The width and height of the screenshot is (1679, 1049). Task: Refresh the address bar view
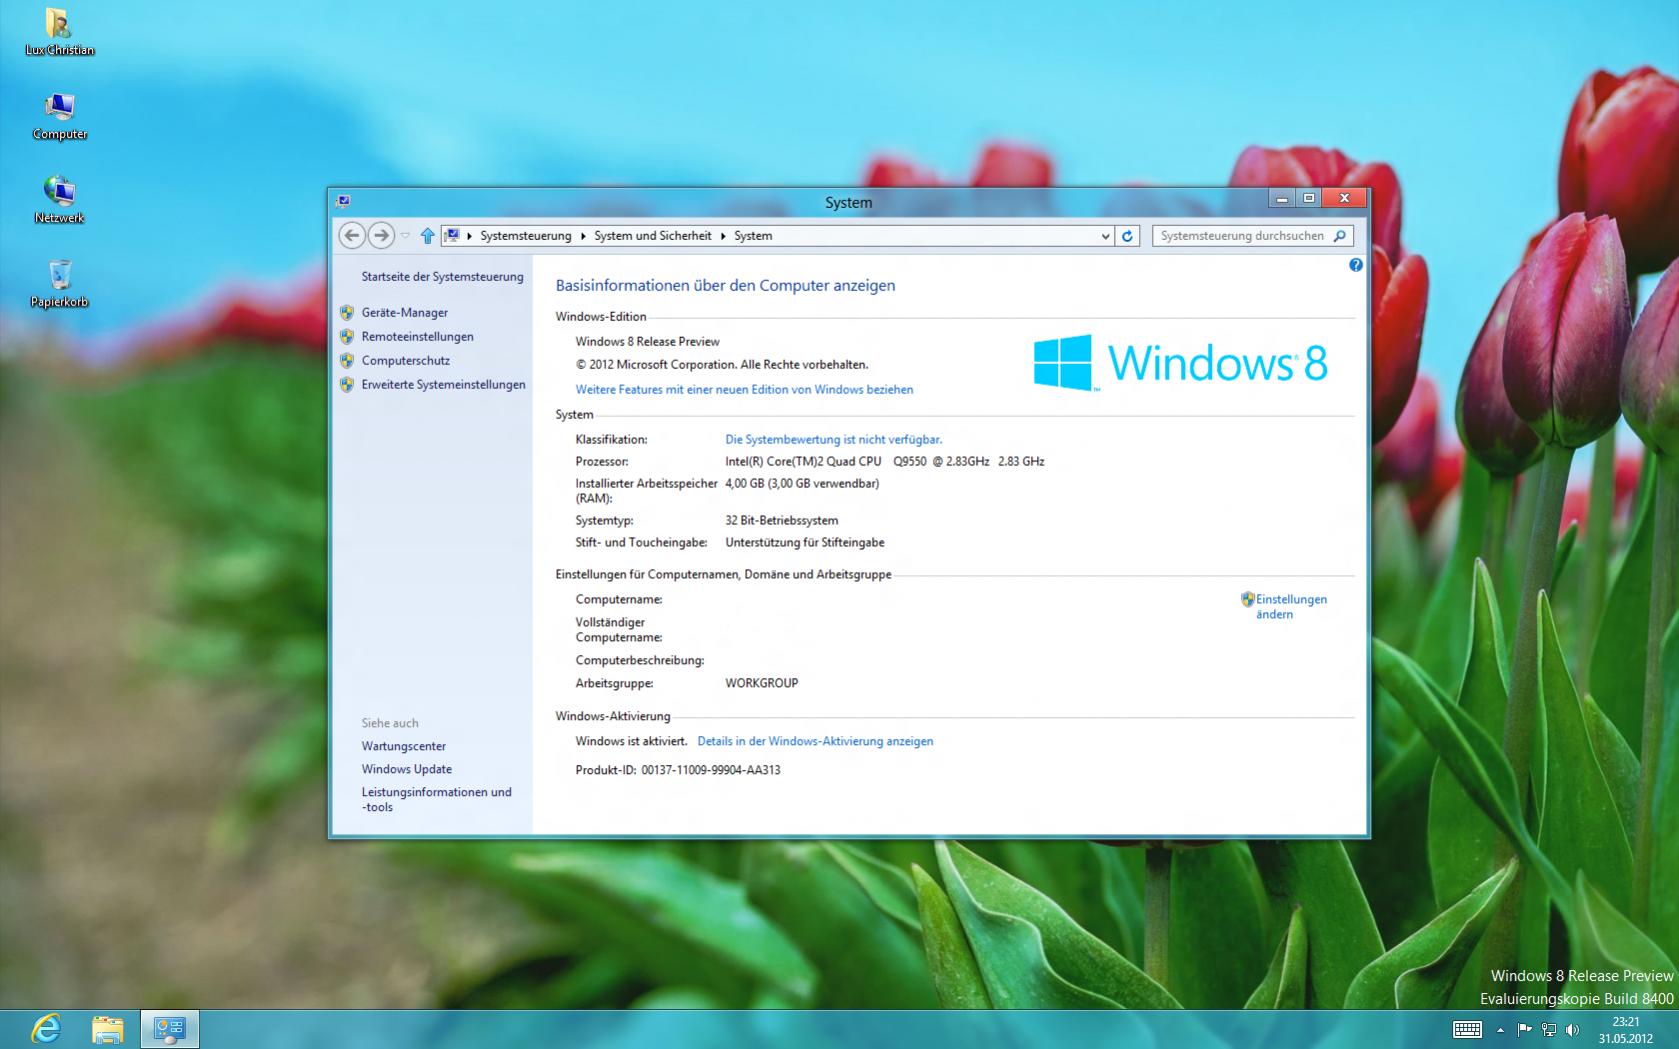pos(1127,236)
